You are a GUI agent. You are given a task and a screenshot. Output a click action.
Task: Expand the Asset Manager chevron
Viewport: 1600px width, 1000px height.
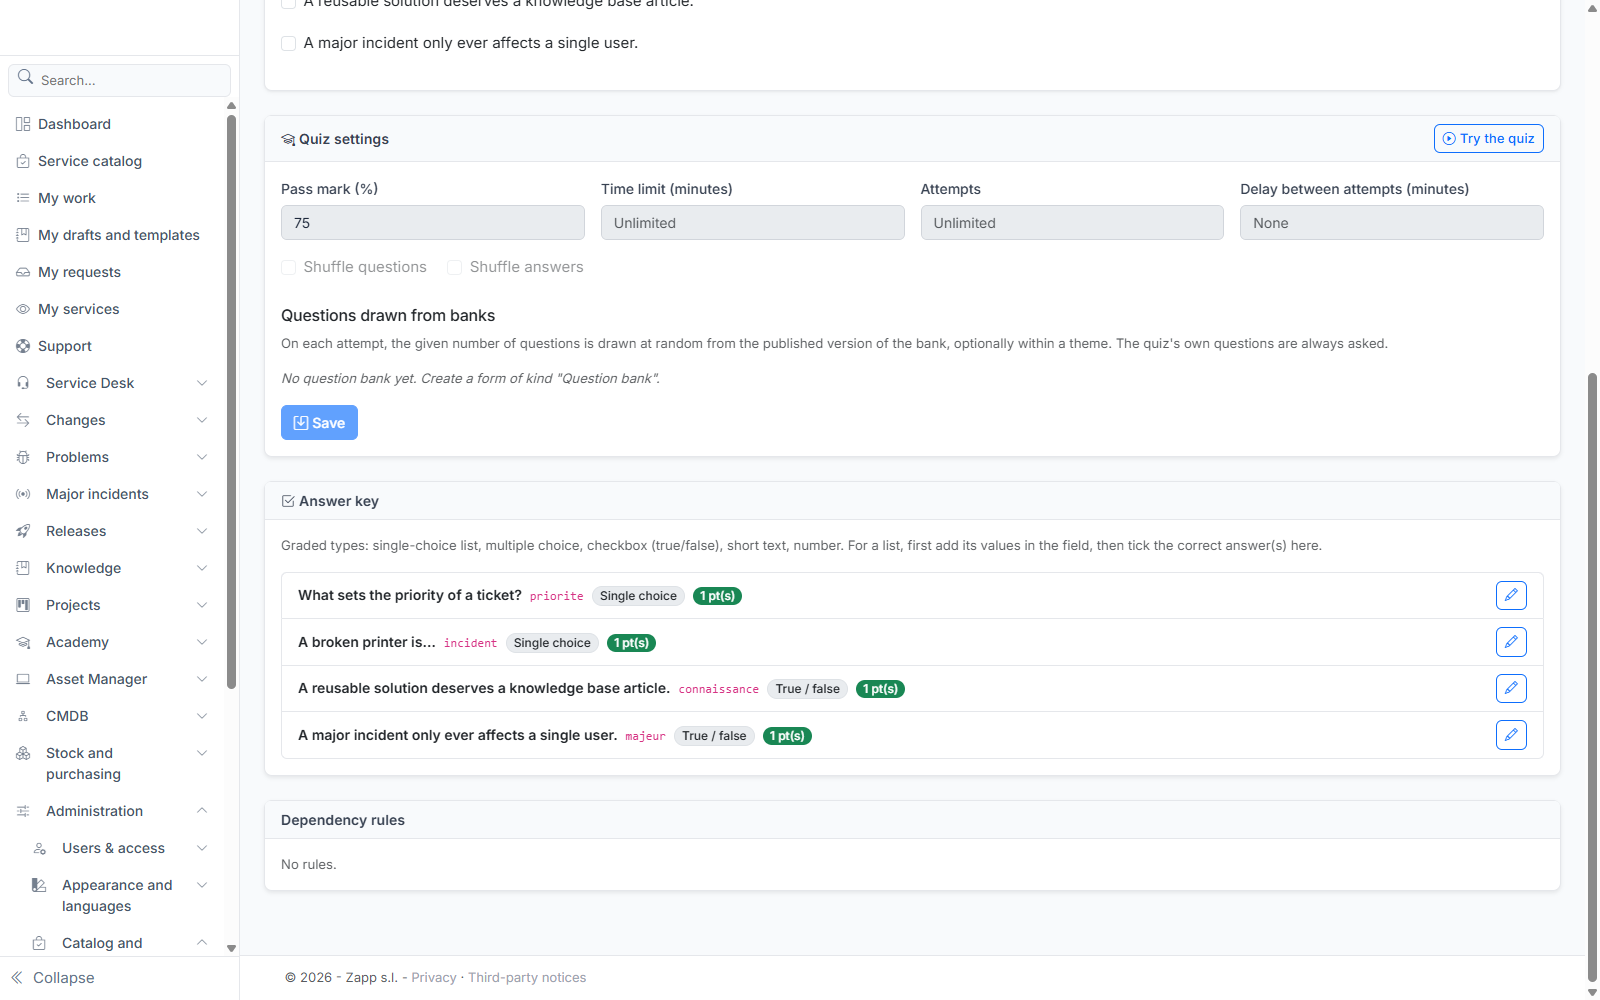[x=202, y=679]
